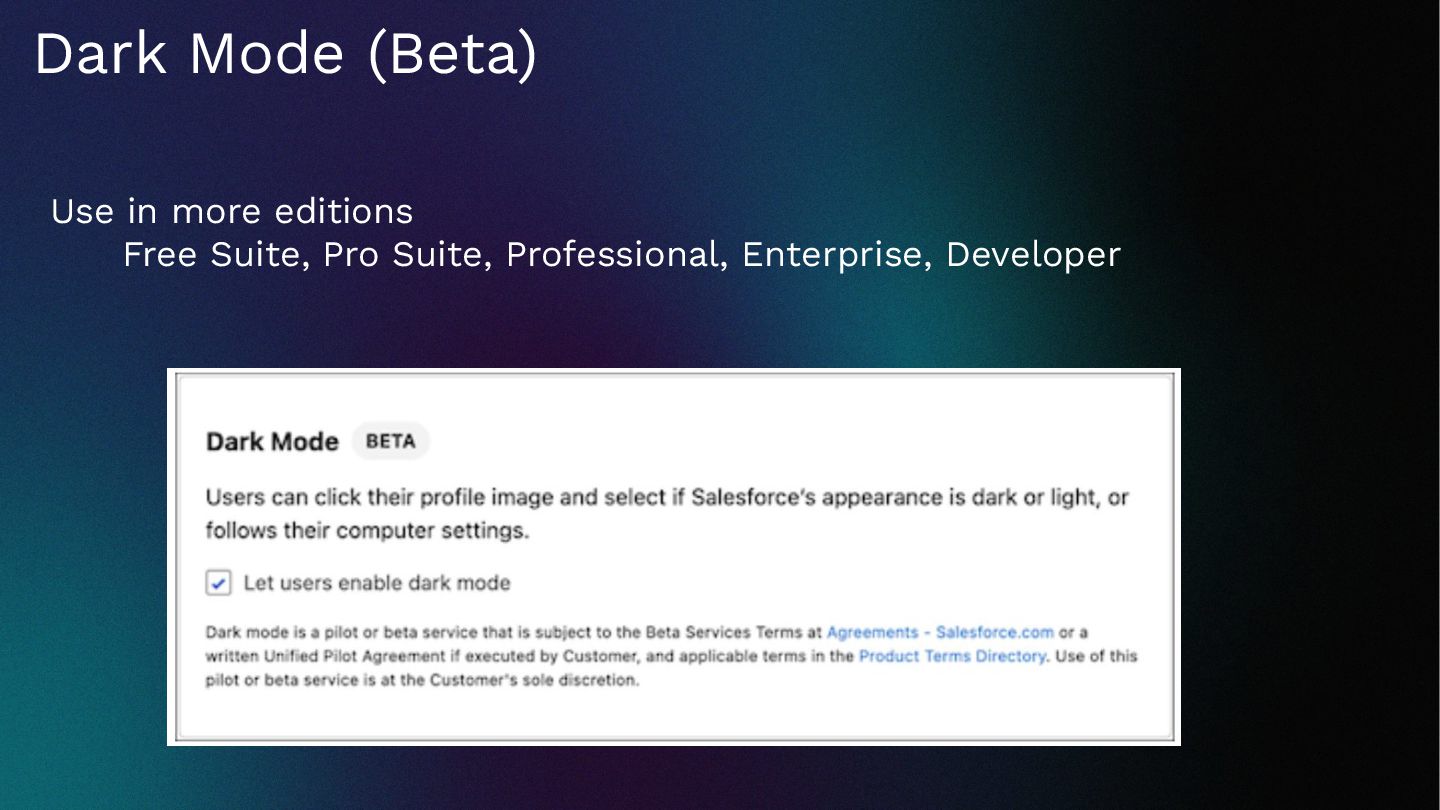Click the "Developer" edition word
The height and width of the screenshot is (810, 1440).
pos(1032,255)
